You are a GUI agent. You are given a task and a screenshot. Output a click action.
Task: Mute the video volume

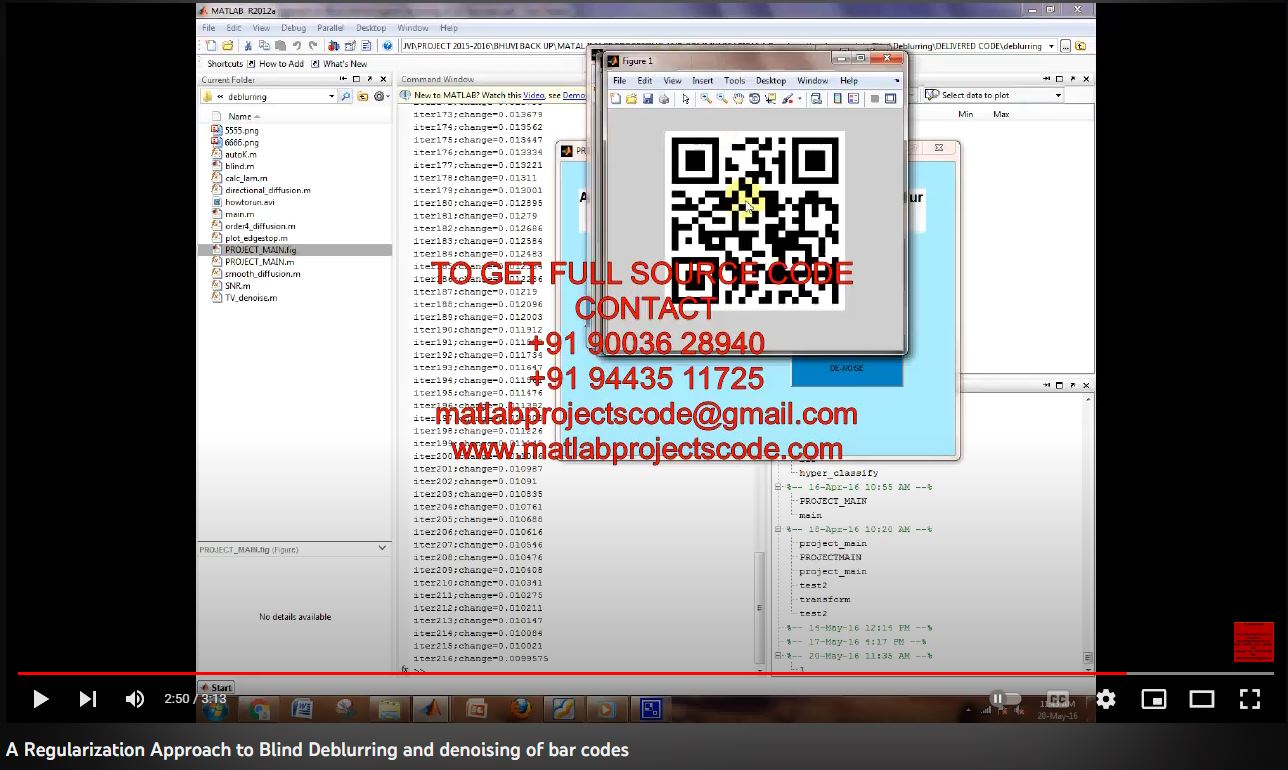click(135, 699)
